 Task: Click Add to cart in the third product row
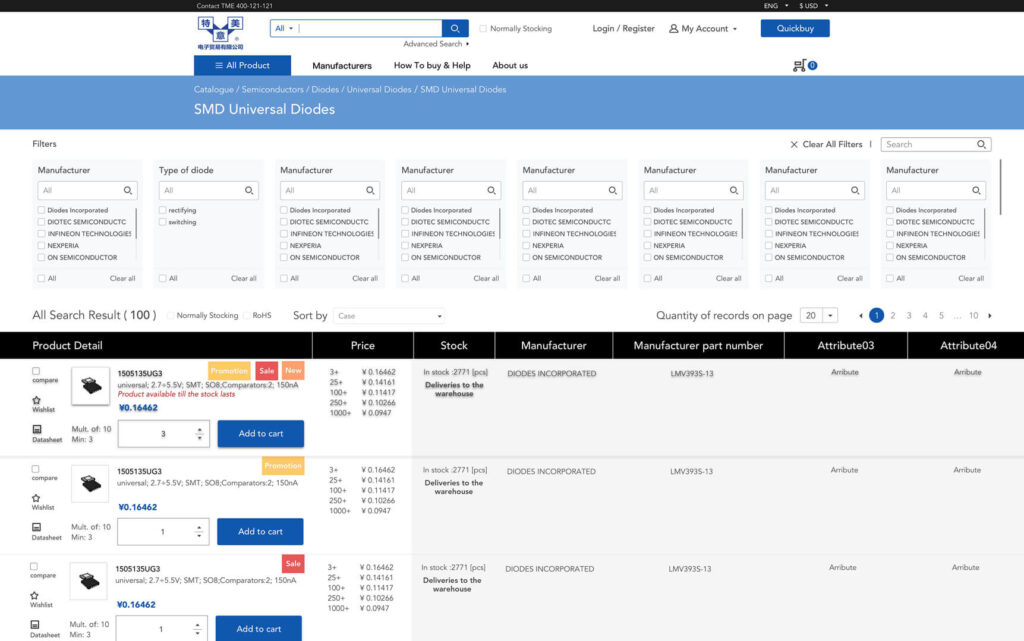pyautogui.click(x=259, y=628)
